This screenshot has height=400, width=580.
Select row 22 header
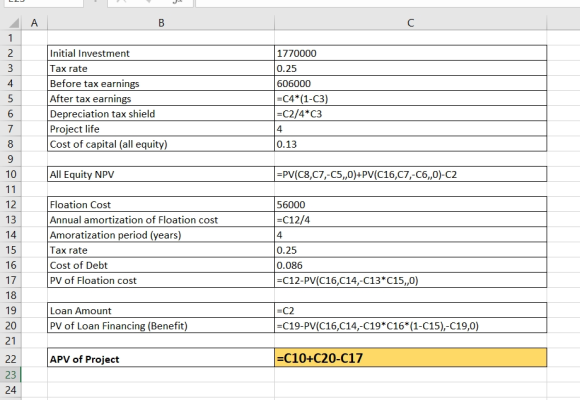pos(11,359)
